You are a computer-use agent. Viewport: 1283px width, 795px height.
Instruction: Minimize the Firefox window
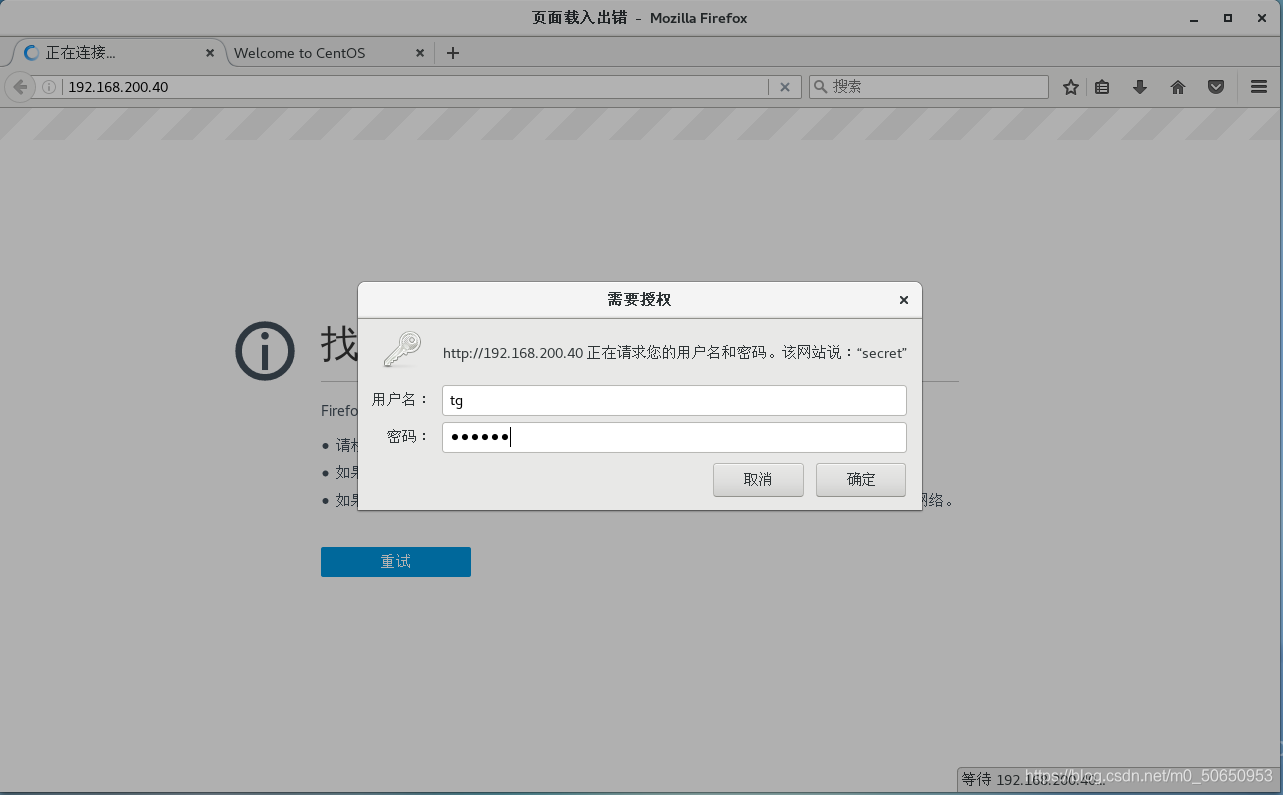(x=1195, y=18)
